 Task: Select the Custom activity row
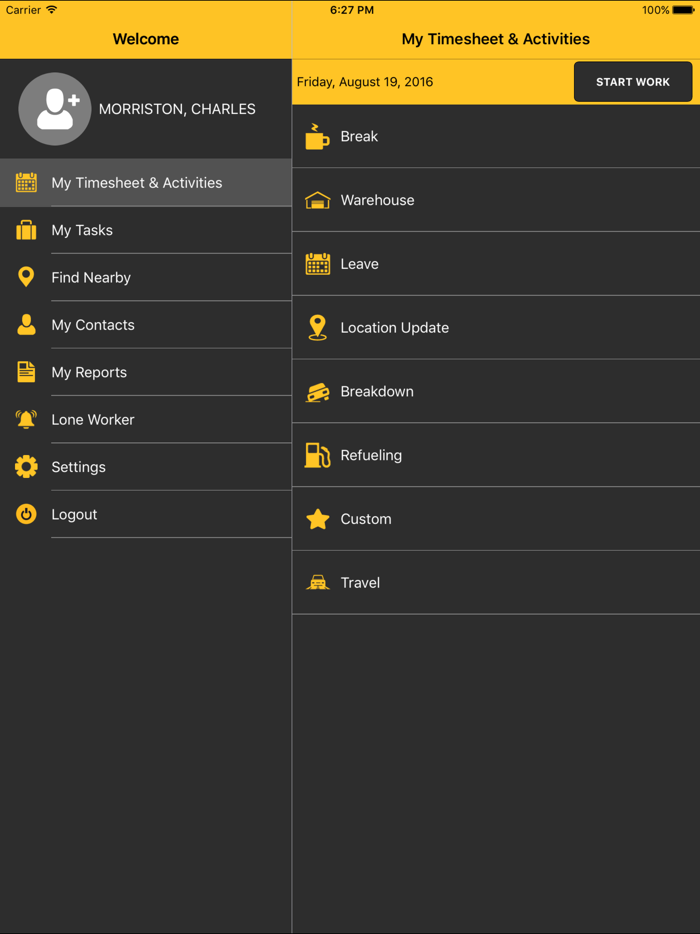(496, 519)
